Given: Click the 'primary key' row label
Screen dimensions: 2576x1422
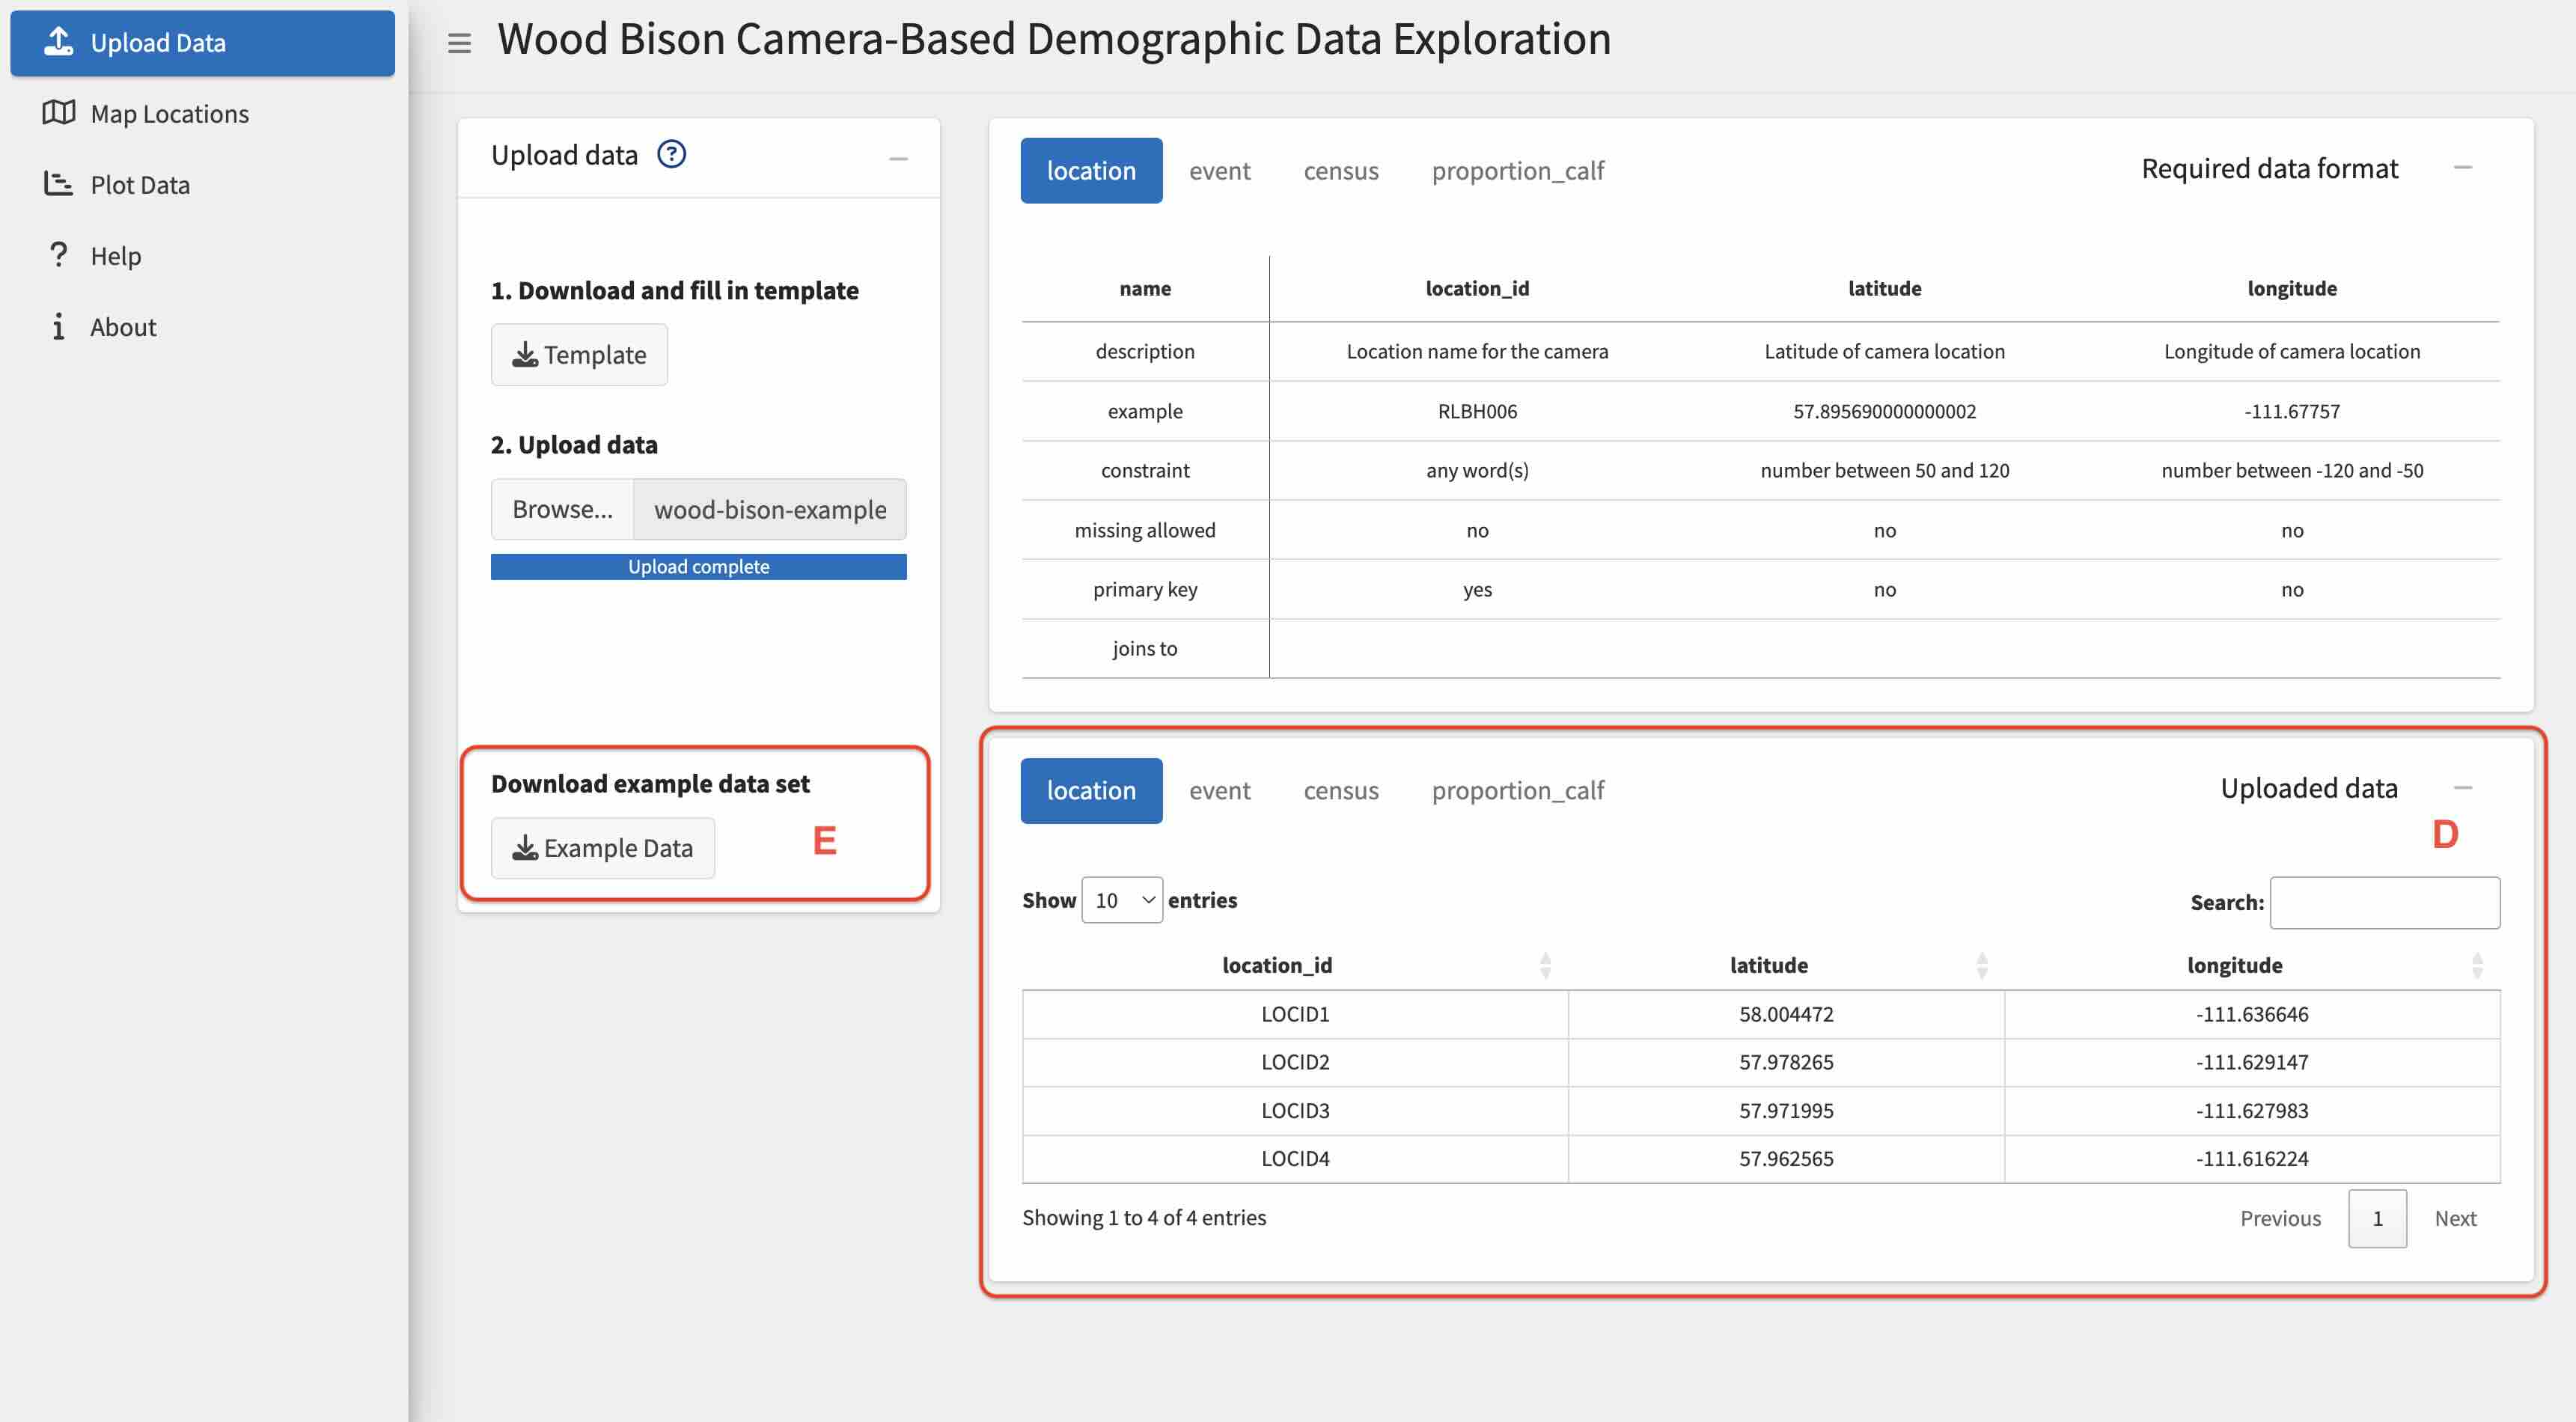Looking at the screenshot, I should click(x=1145, y=589).
